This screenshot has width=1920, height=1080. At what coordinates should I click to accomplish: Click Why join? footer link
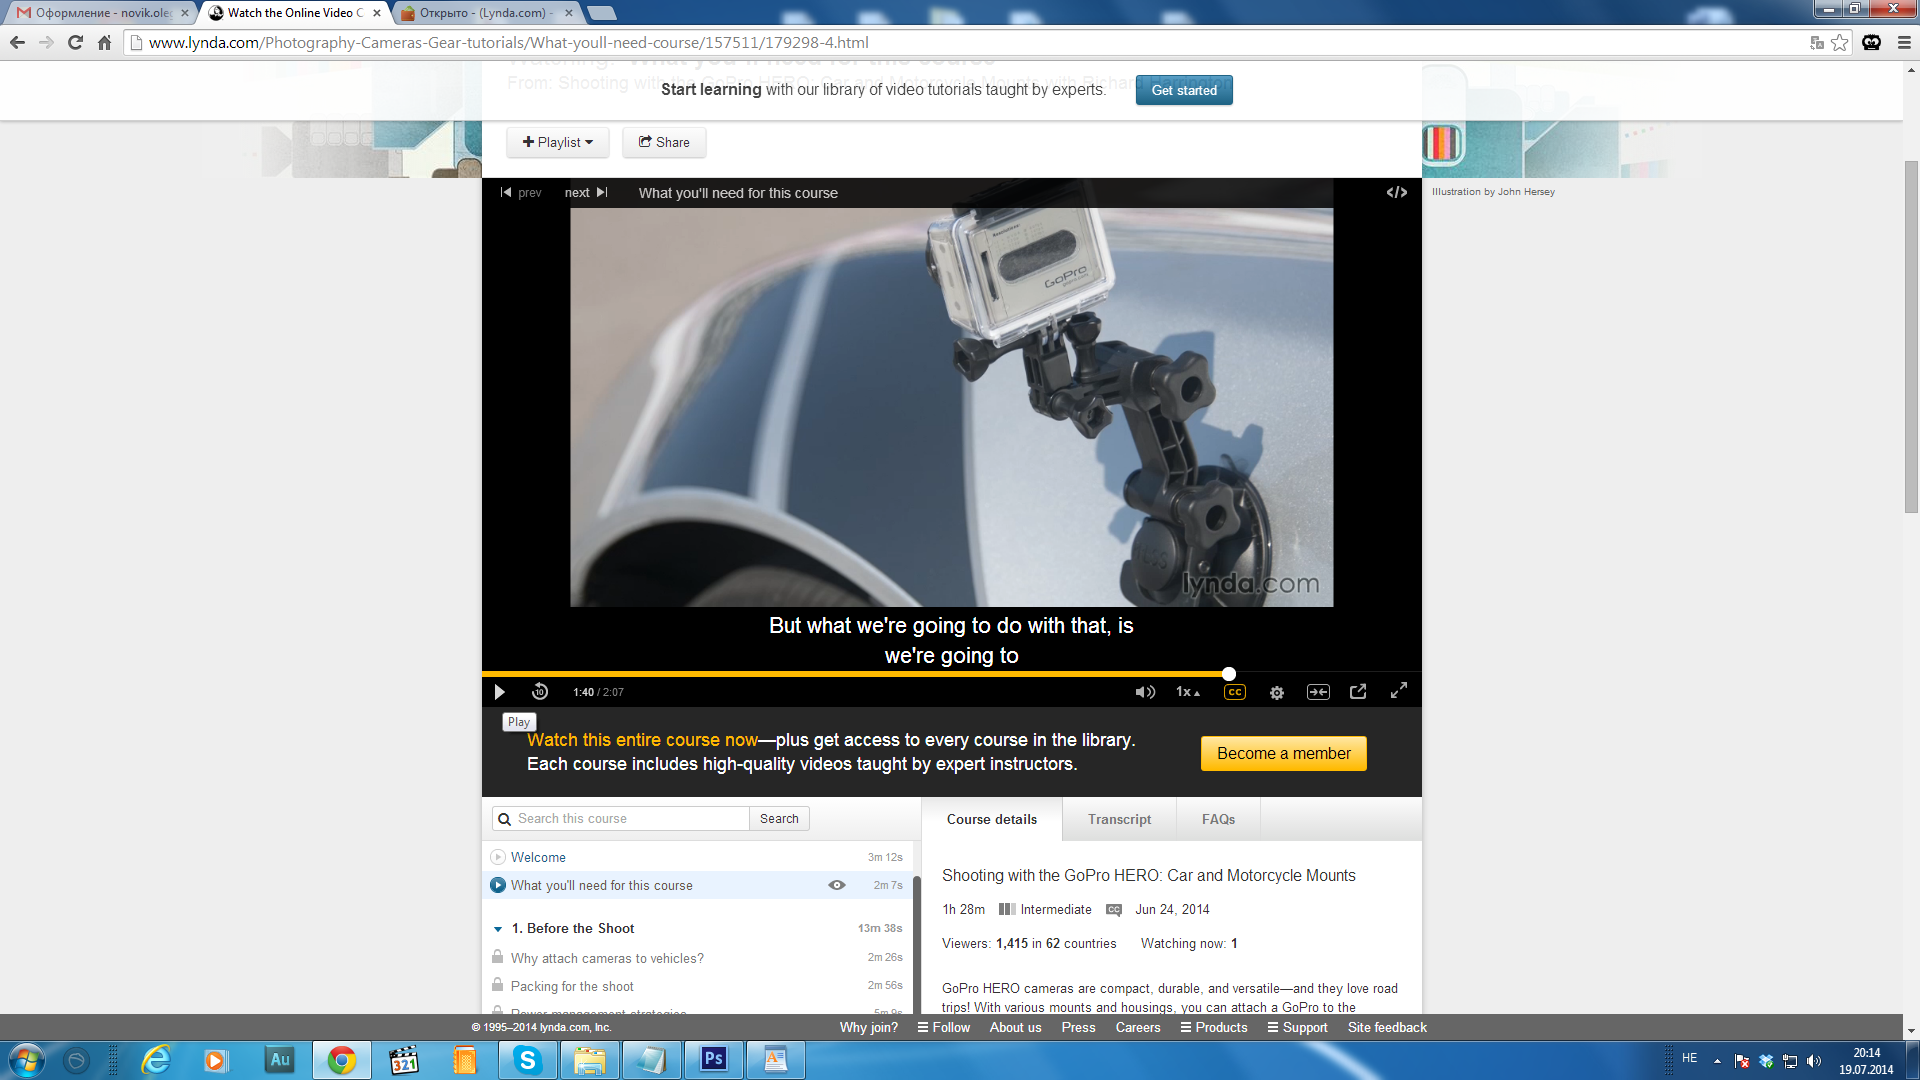868,1027
